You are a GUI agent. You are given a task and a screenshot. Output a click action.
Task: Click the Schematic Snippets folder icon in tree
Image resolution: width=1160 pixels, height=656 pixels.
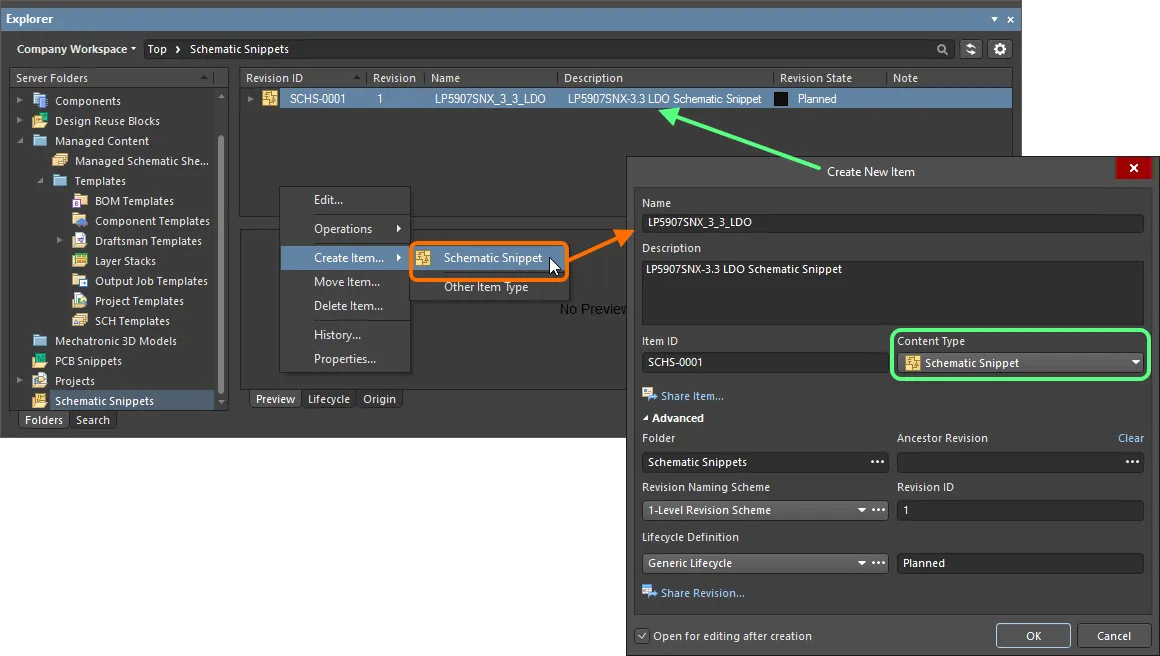pos(40,401)
